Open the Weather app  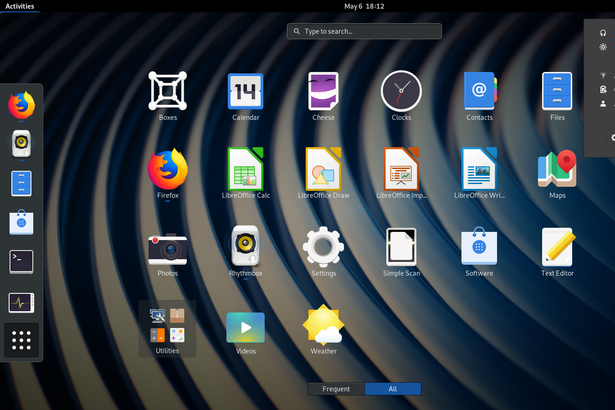coord(323,330)
